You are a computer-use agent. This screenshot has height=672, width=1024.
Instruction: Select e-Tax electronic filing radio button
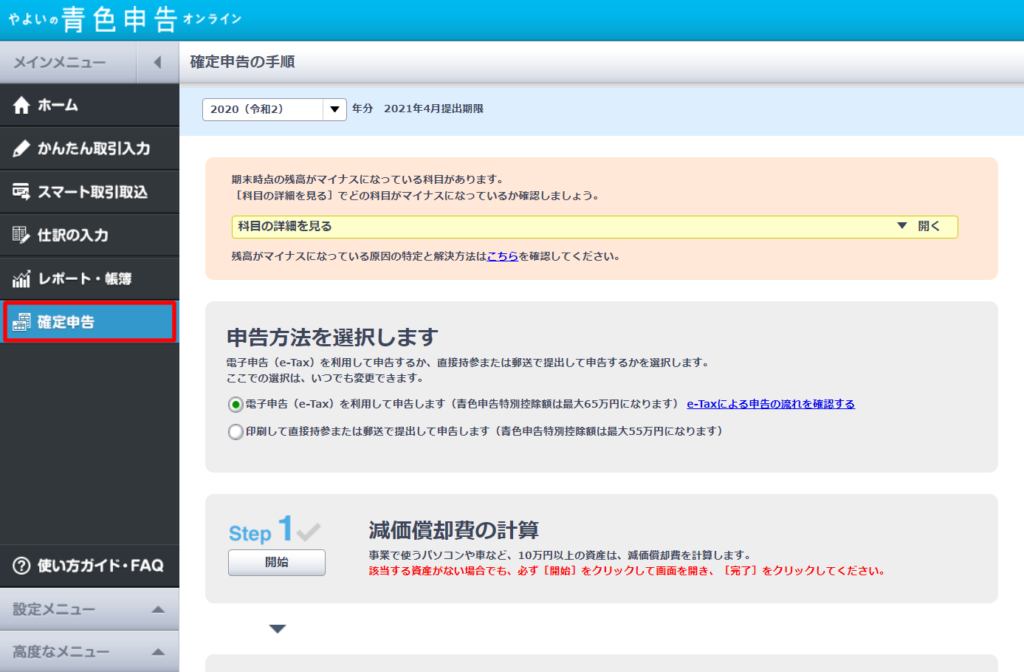click(x=236, y=405)
